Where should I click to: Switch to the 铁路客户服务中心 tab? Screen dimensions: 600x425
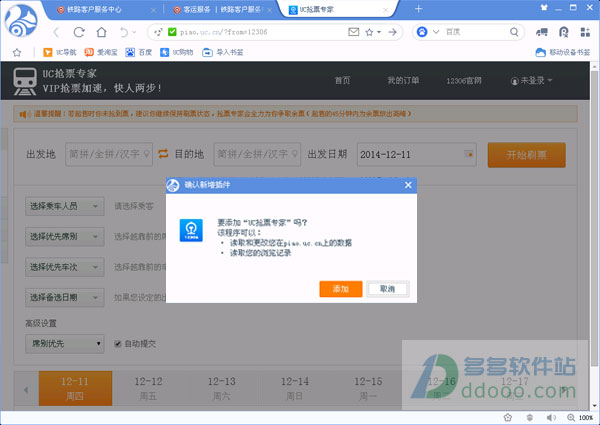coord(104,10)
